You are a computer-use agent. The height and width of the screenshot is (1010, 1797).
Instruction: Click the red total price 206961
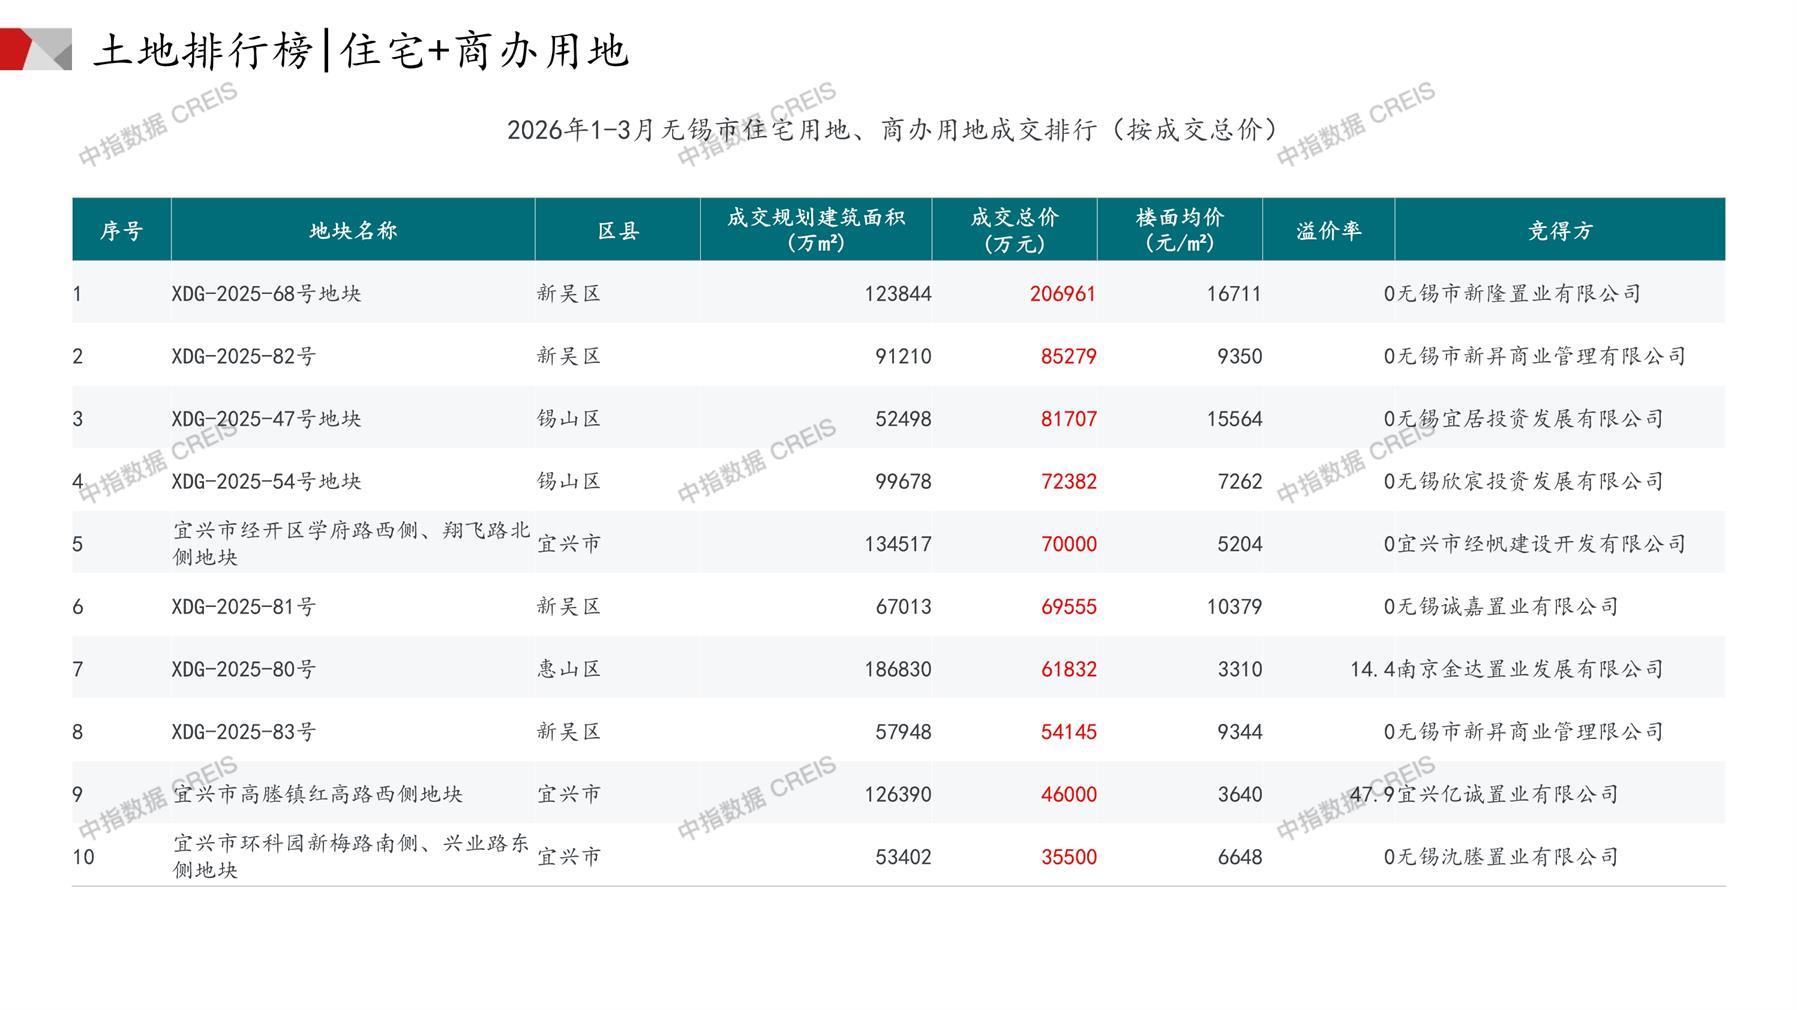point(1062,294)
